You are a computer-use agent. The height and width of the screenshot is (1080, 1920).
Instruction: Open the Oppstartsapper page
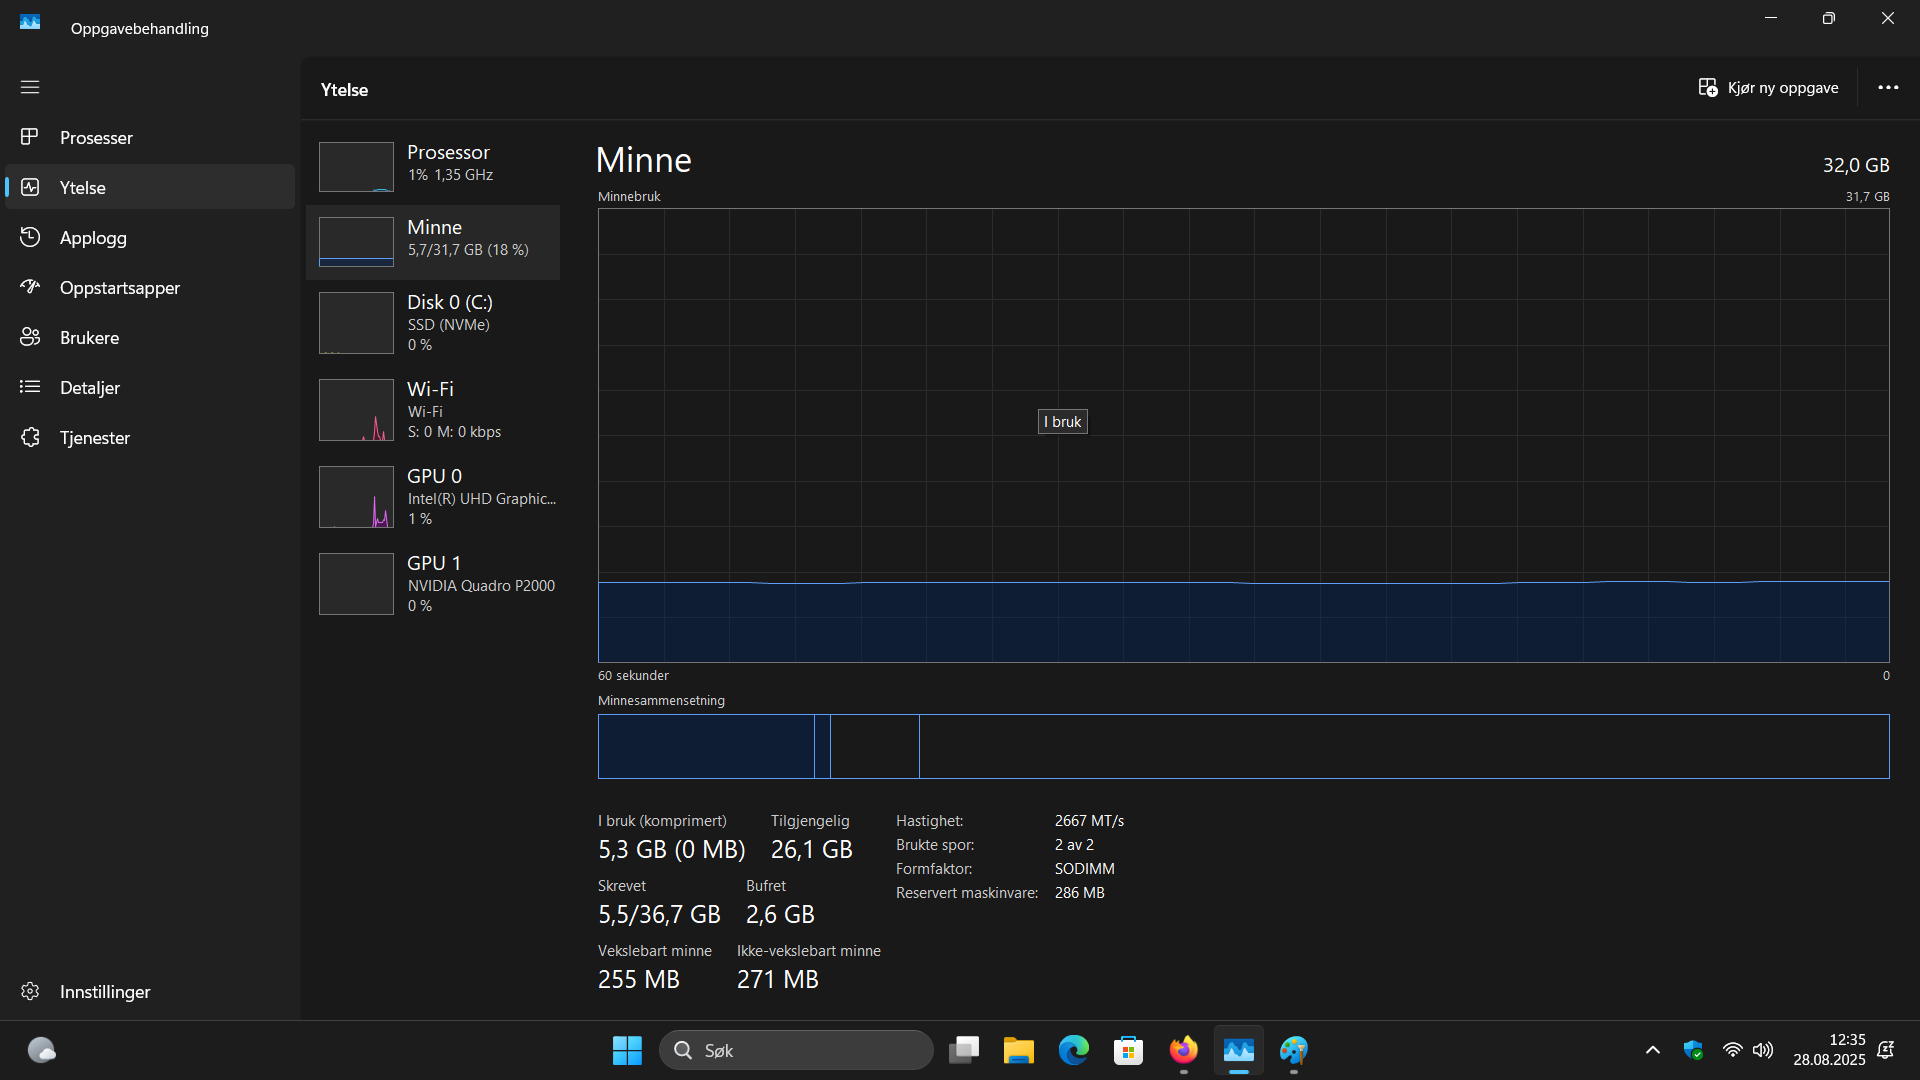pos(150,287)
